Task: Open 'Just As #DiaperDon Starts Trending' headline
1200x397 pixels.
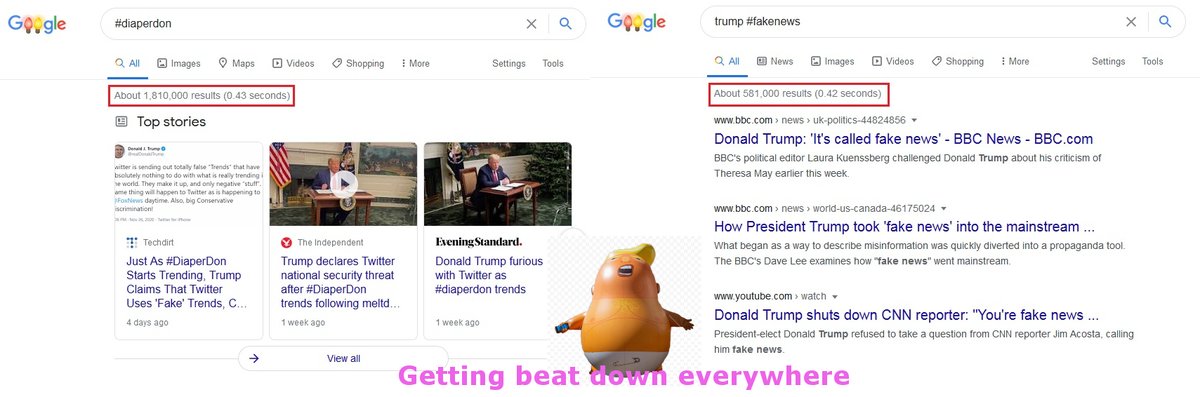Action: click(x=187, y=282)
